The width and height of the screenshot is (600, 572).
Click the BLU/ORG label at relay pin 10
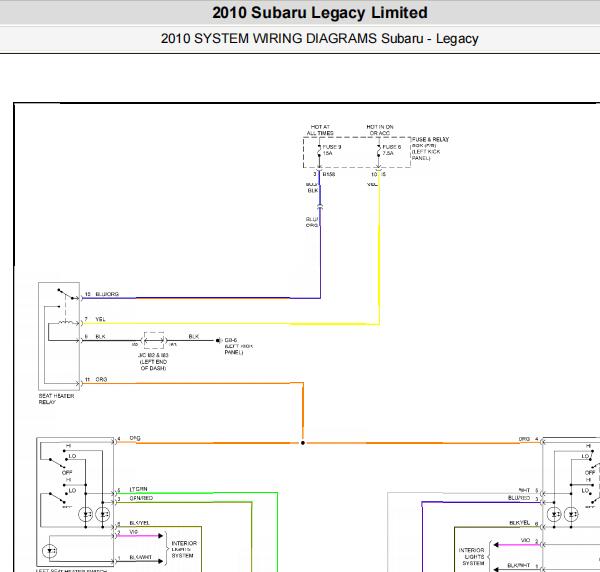[107, 294]
